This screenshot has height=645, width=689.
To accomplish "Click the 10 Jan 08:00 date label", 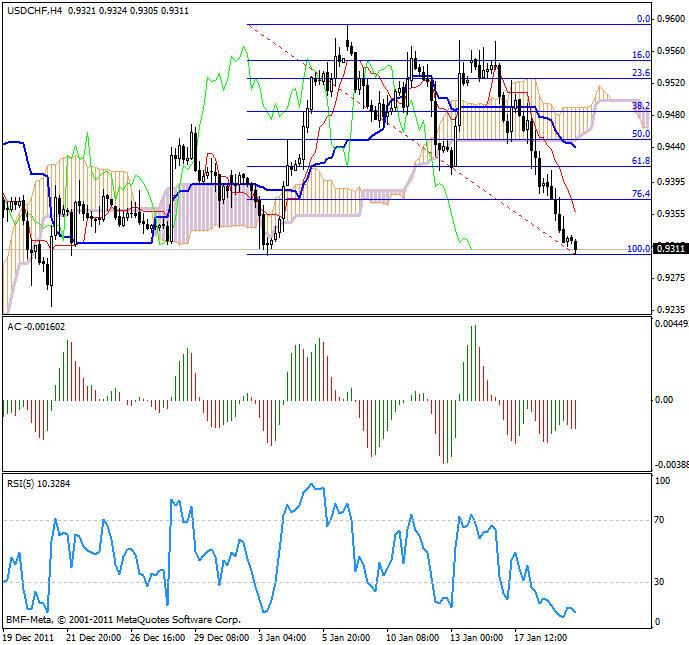I will 413,638.
